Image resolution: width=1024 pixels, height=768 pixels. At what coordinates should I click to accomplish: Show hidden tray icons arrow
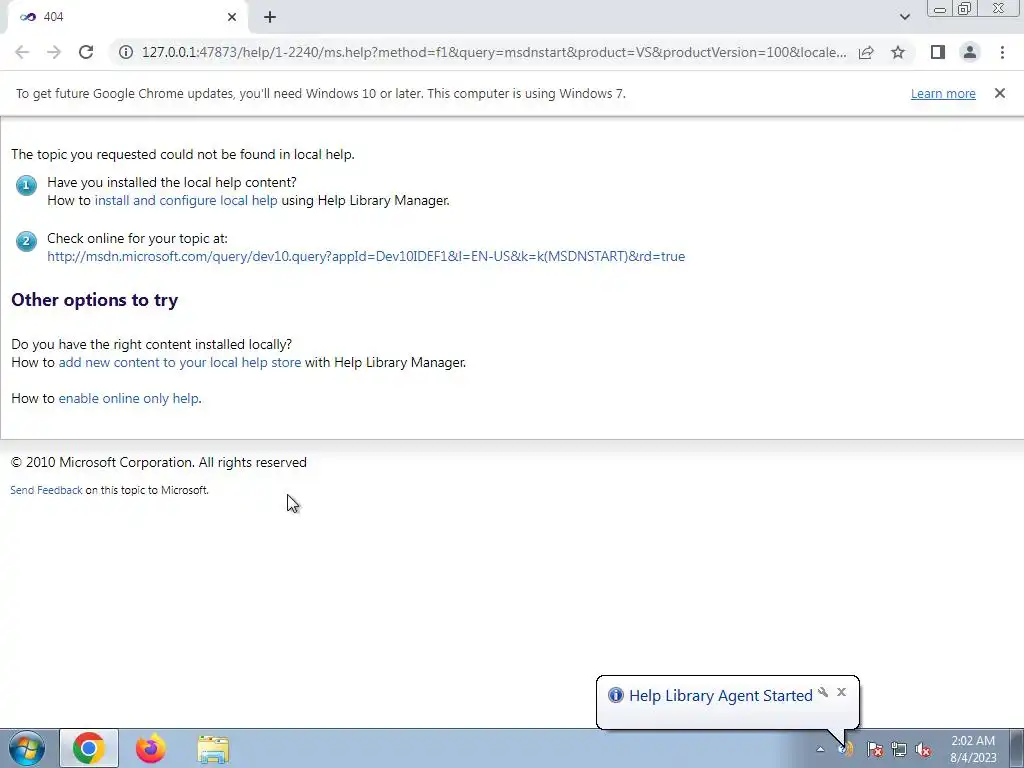[820, 750]
